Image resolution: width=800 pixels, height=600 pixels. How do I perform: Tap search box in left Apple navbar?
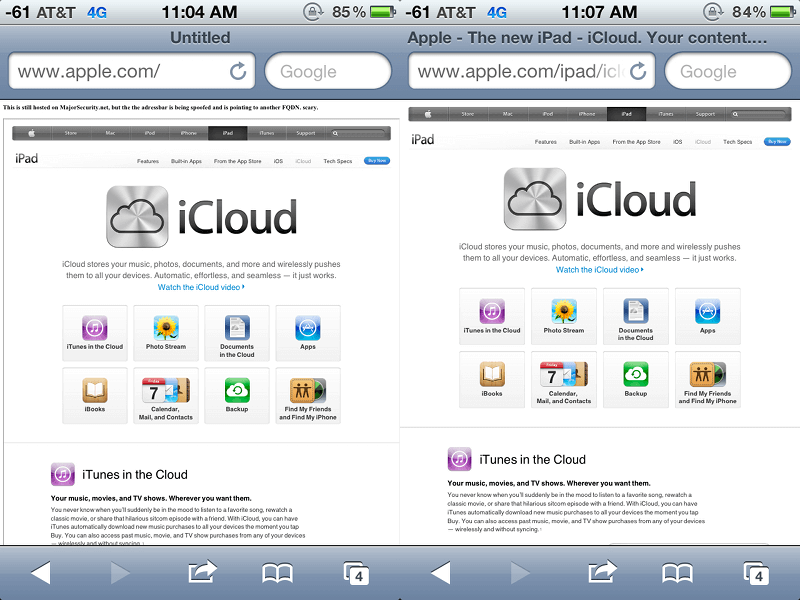[x=359, y=133]
